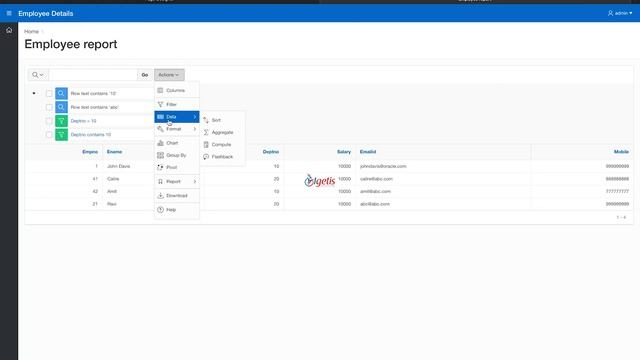Screen dimensions: 640x360
Task: Open the 'Deptno contains 10' filter link
Action: point(91,134)
